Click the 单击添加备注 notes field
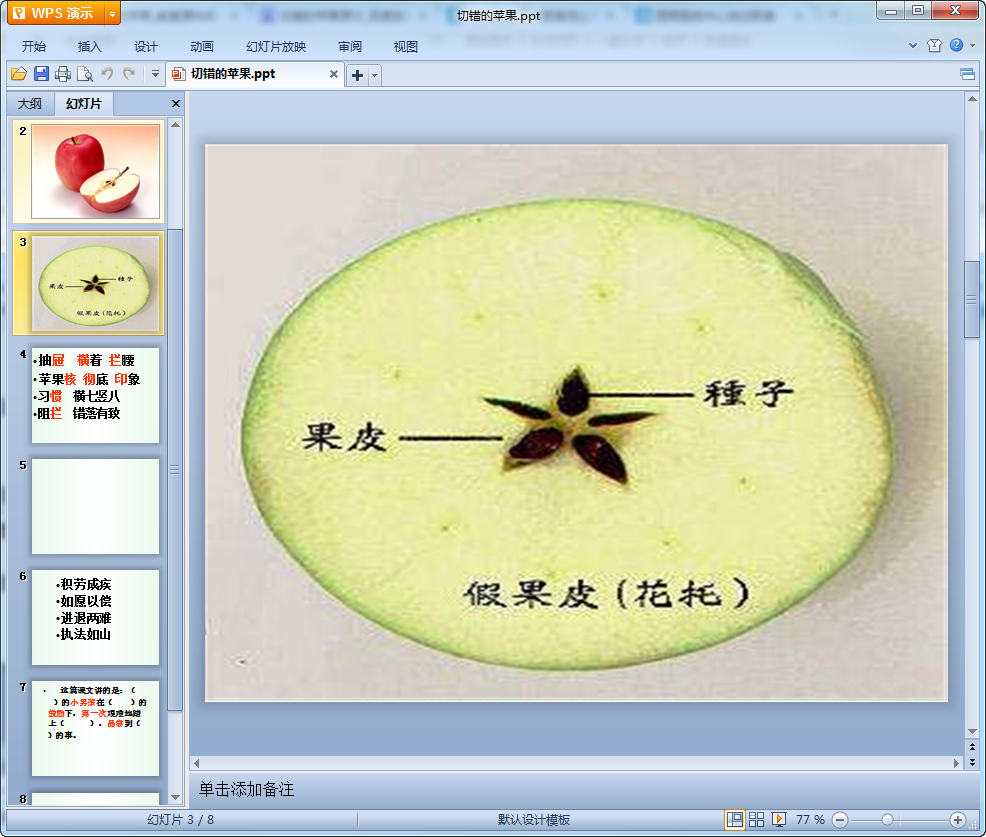Image resolution: width=986 pixels, height=837 pixels. (577, 789)
